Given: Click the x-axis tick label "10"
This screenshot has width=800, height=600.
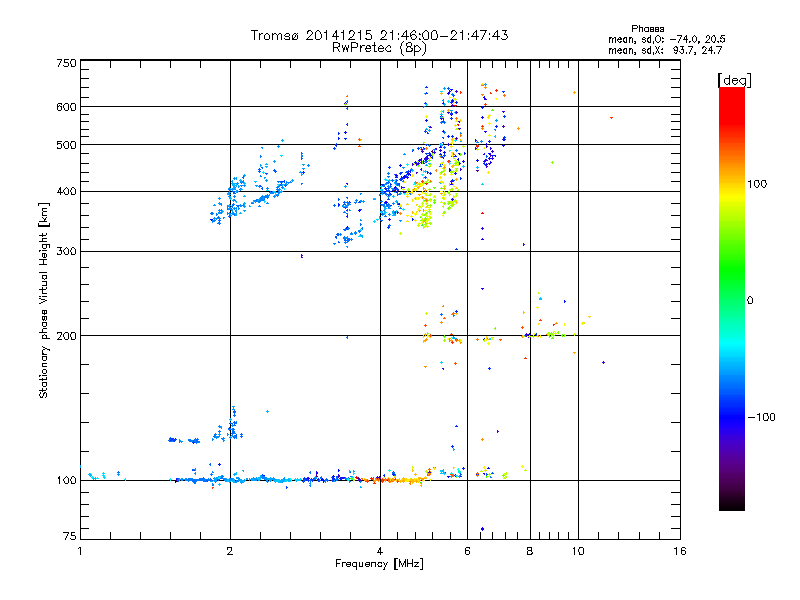Looking at the screenshot, I should (x=578, y=551).
